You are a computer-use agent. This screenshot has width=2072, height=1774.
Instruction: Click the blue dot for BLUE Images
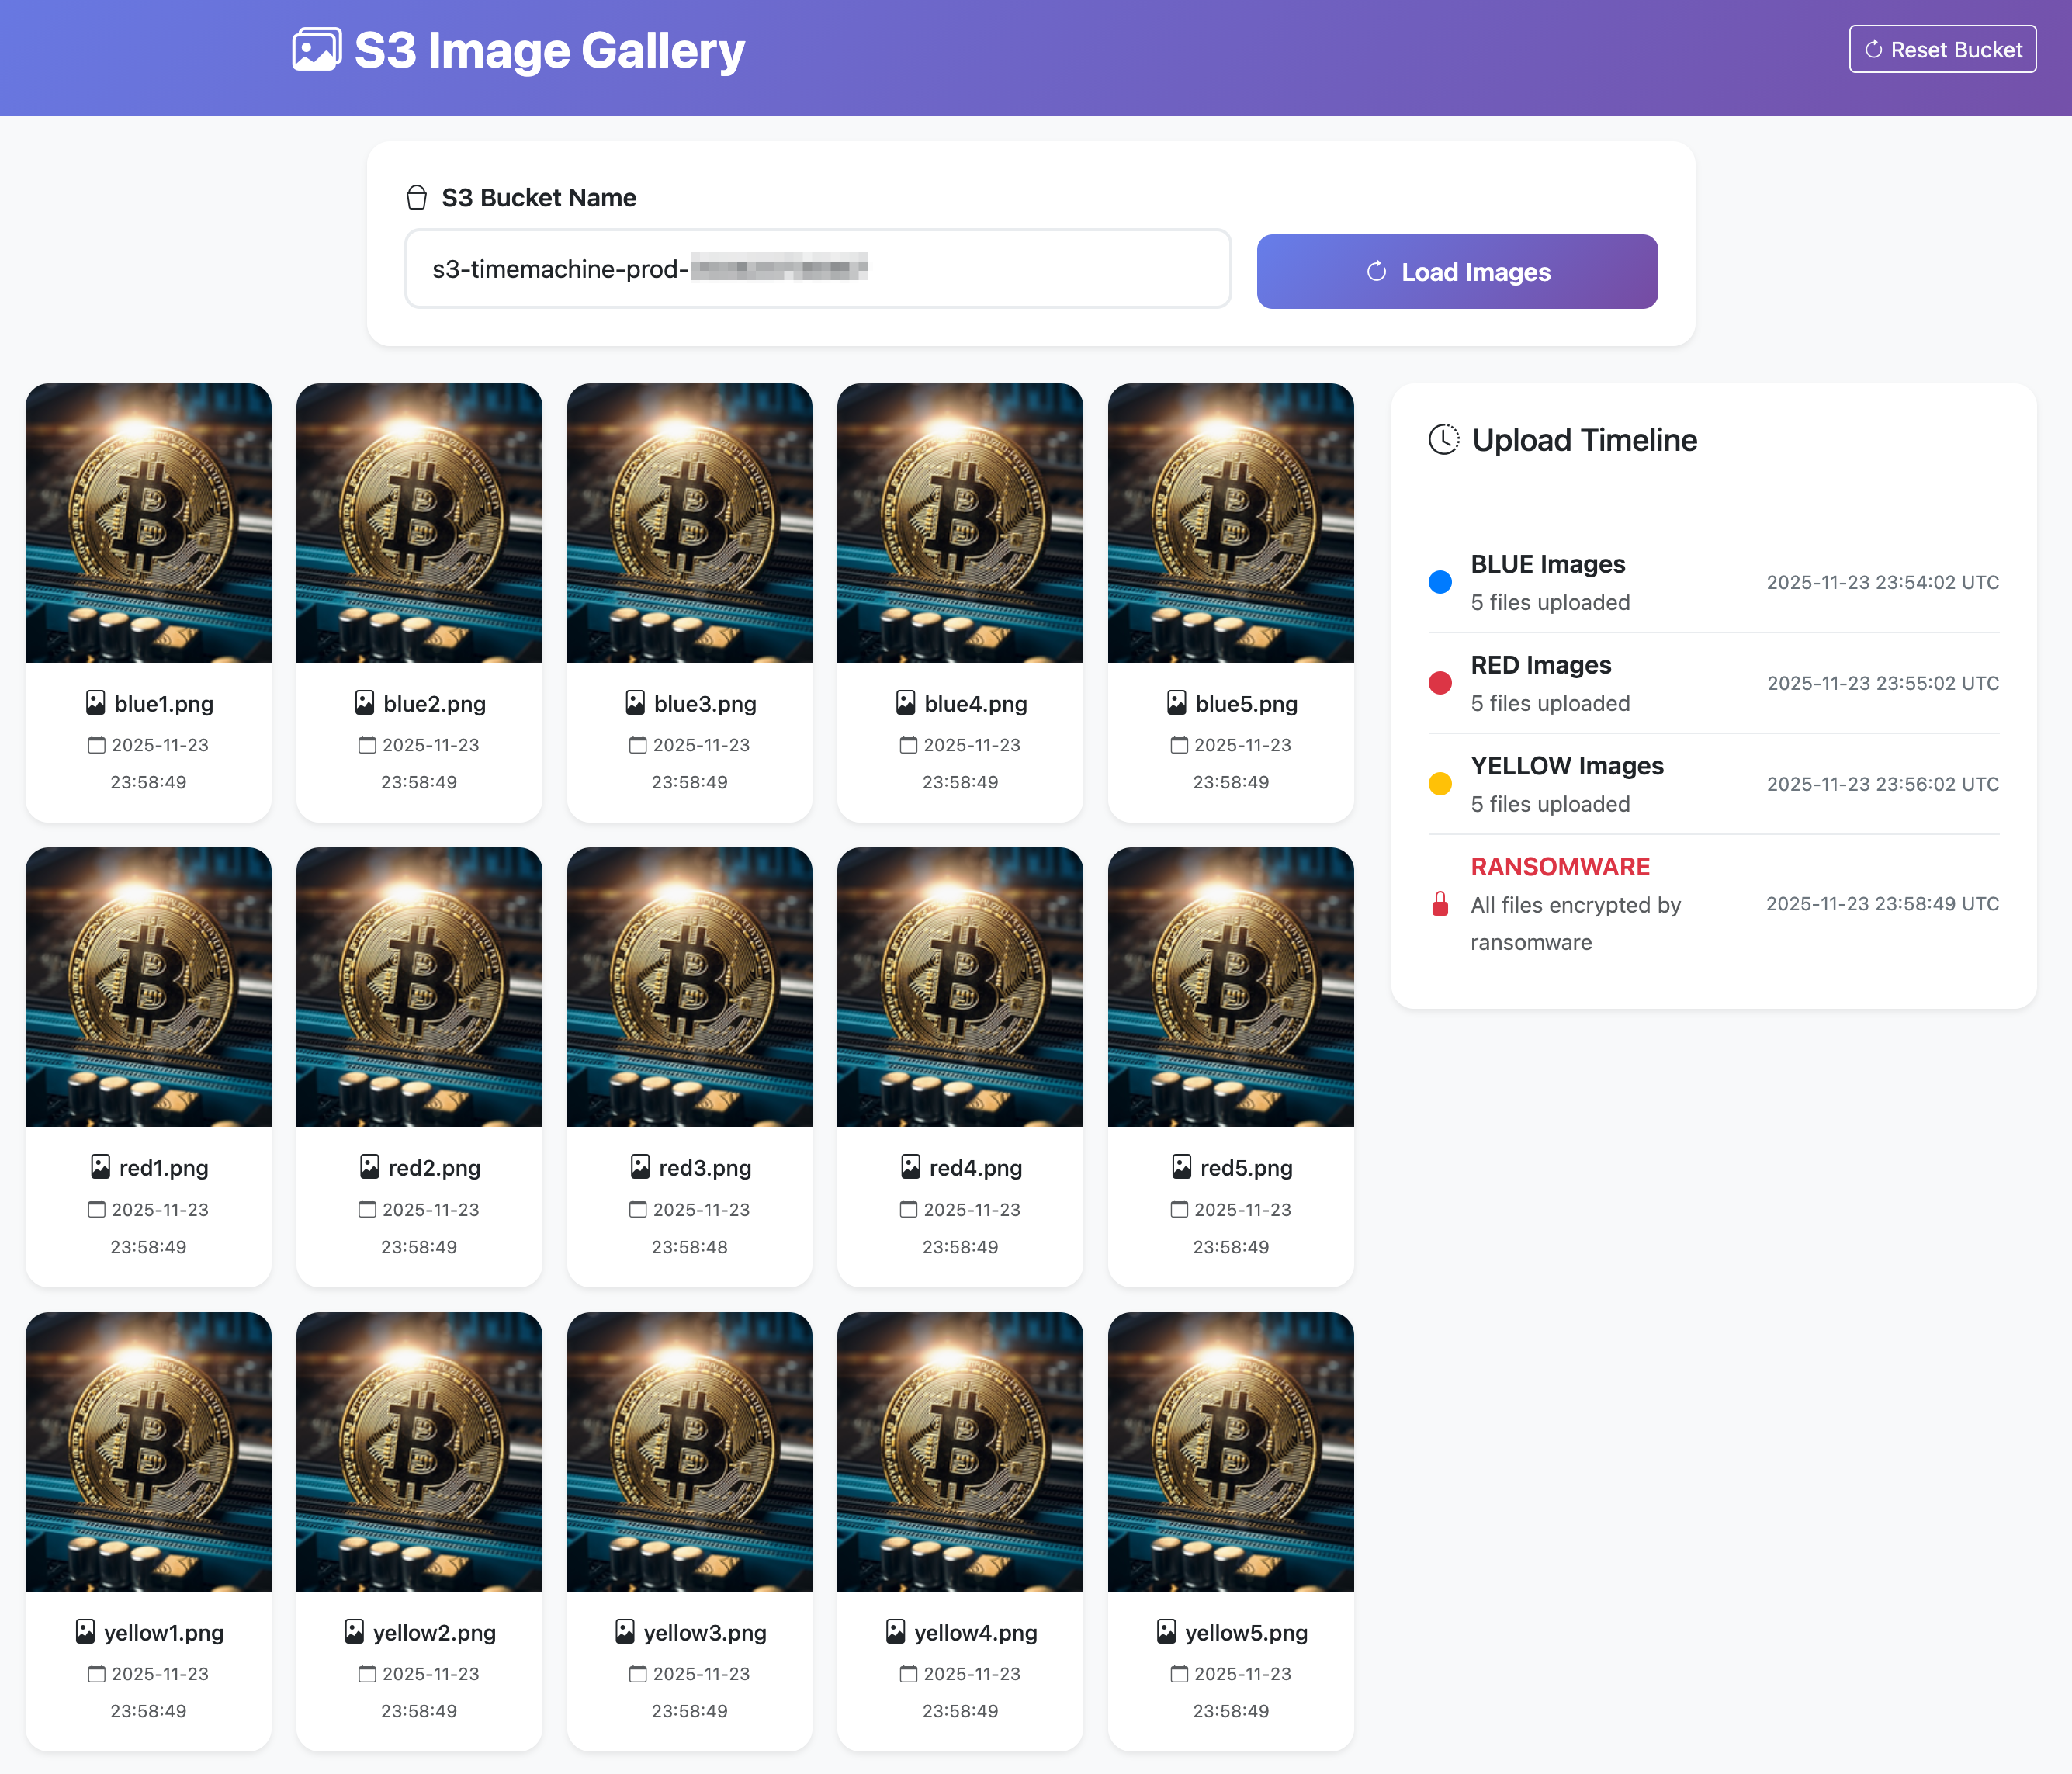[x=1440, y=582]
